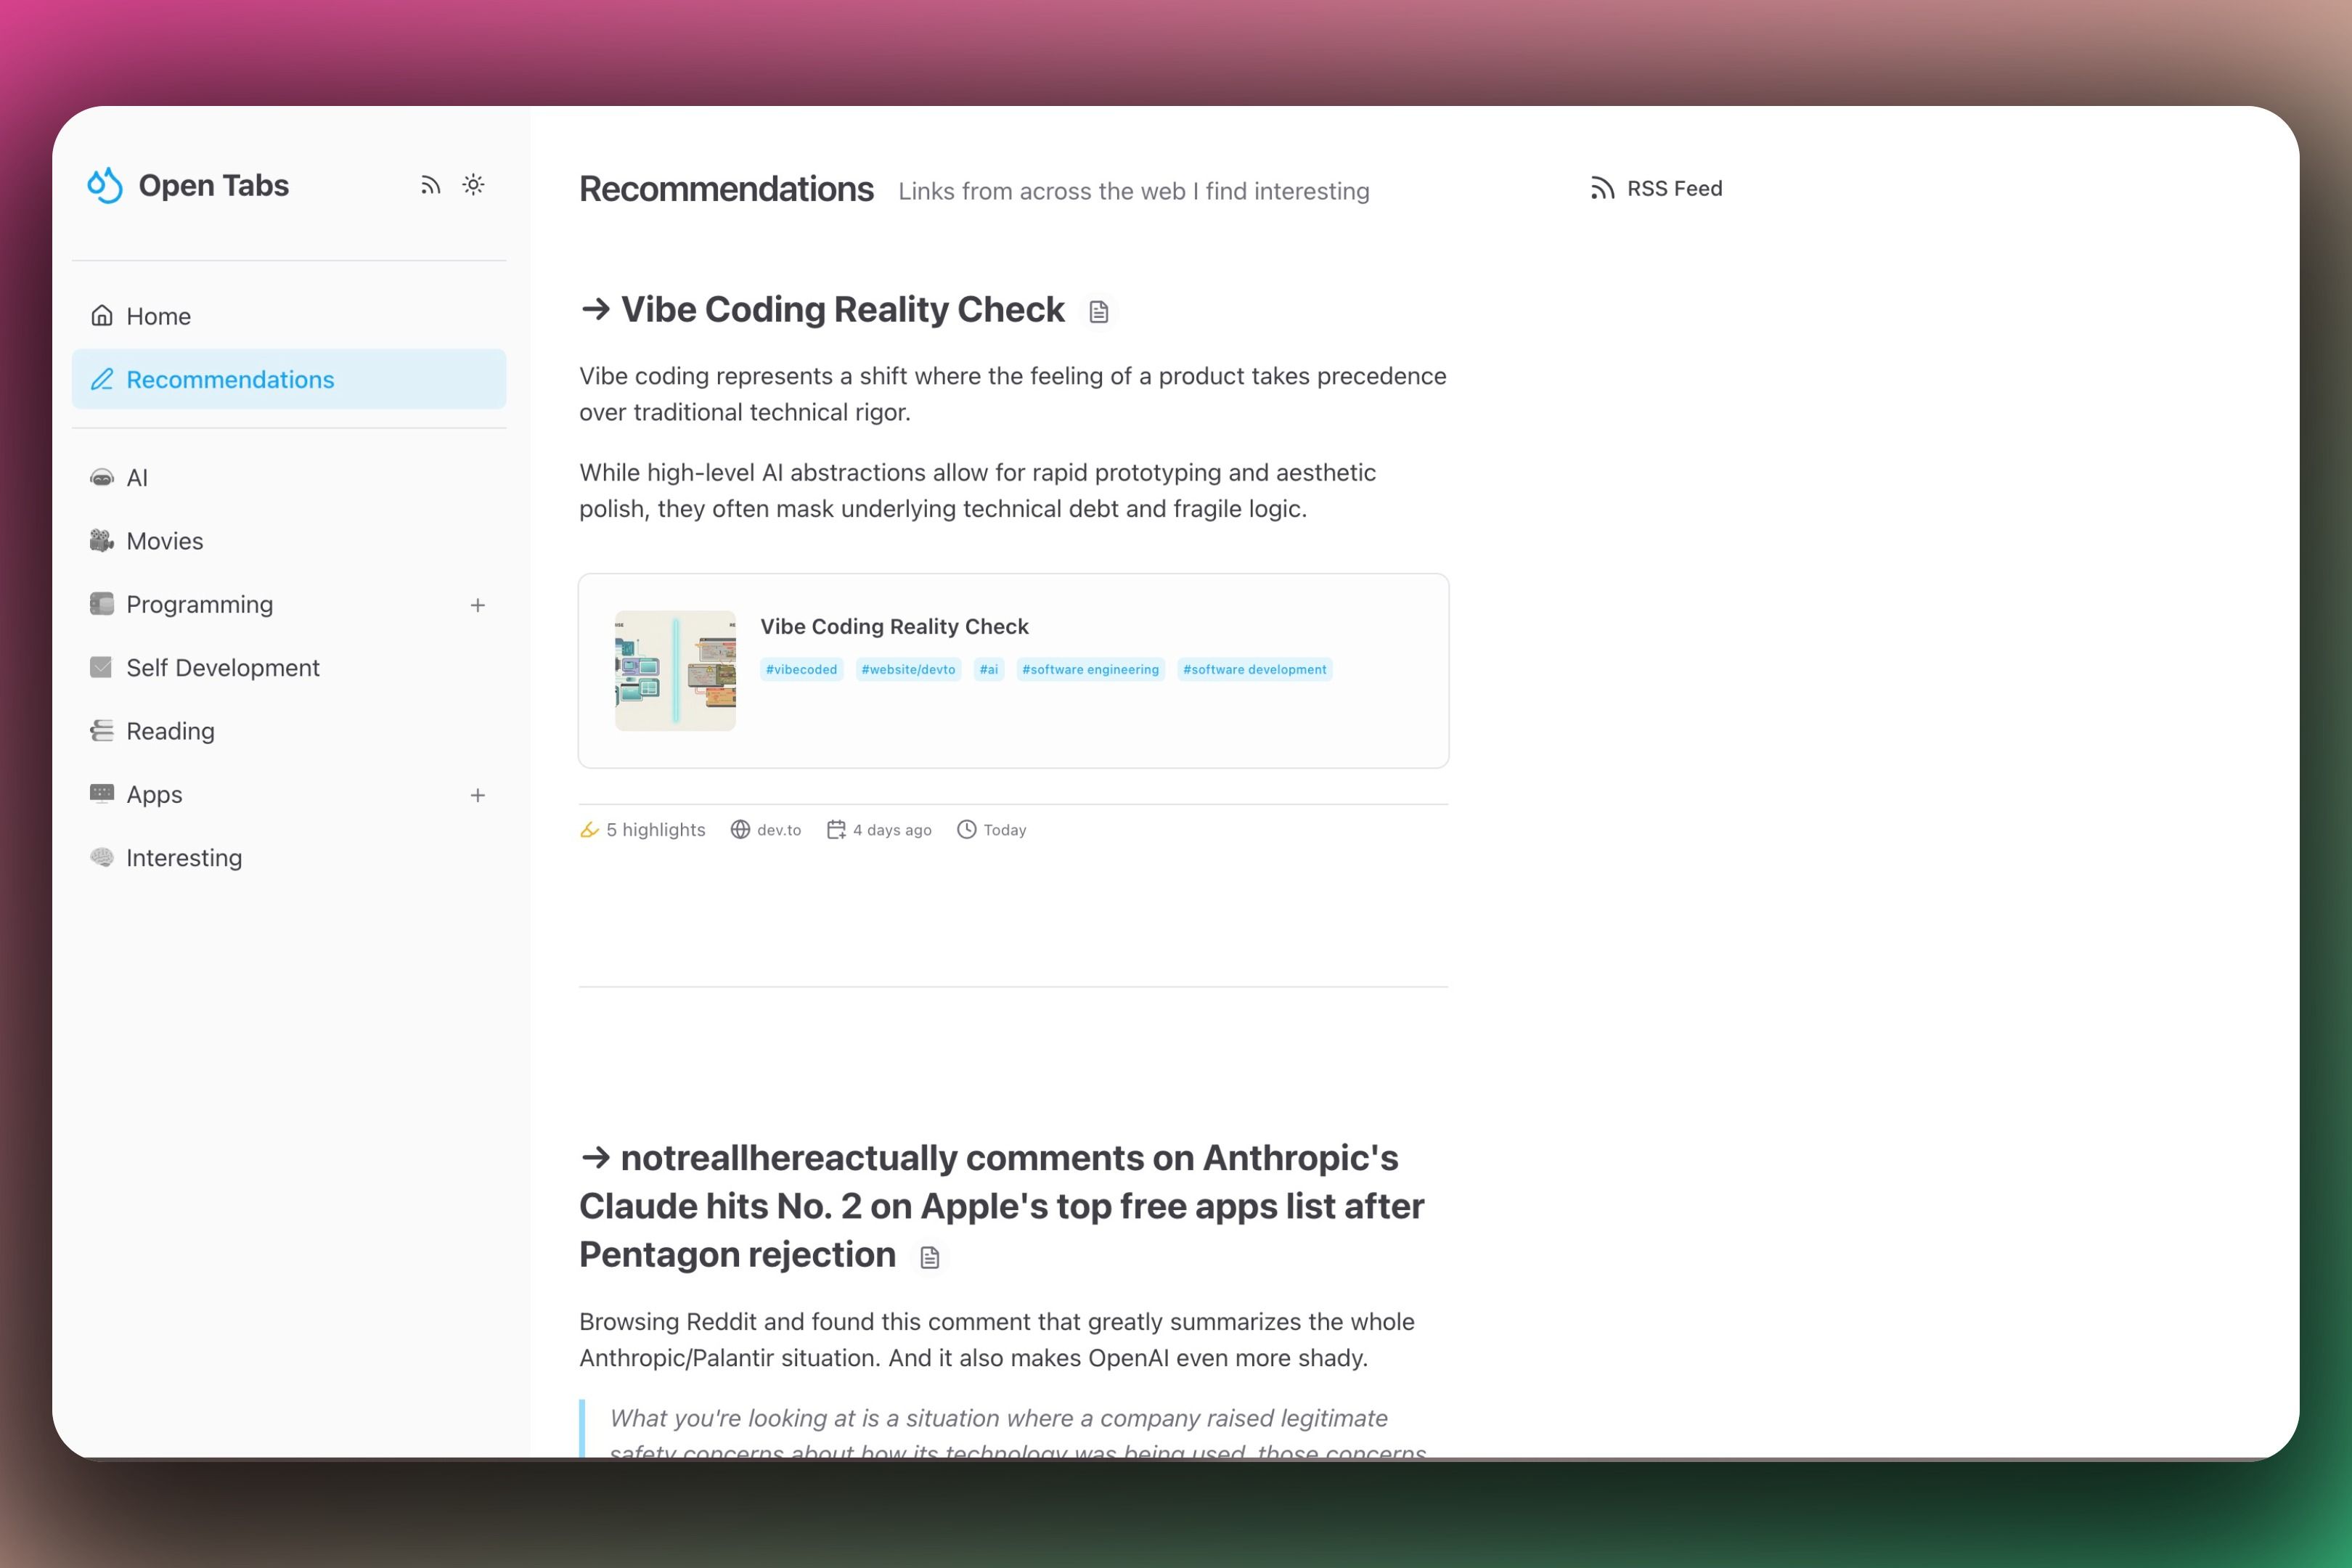Open Vibe Coding Reality Check title

coord(841,310)
